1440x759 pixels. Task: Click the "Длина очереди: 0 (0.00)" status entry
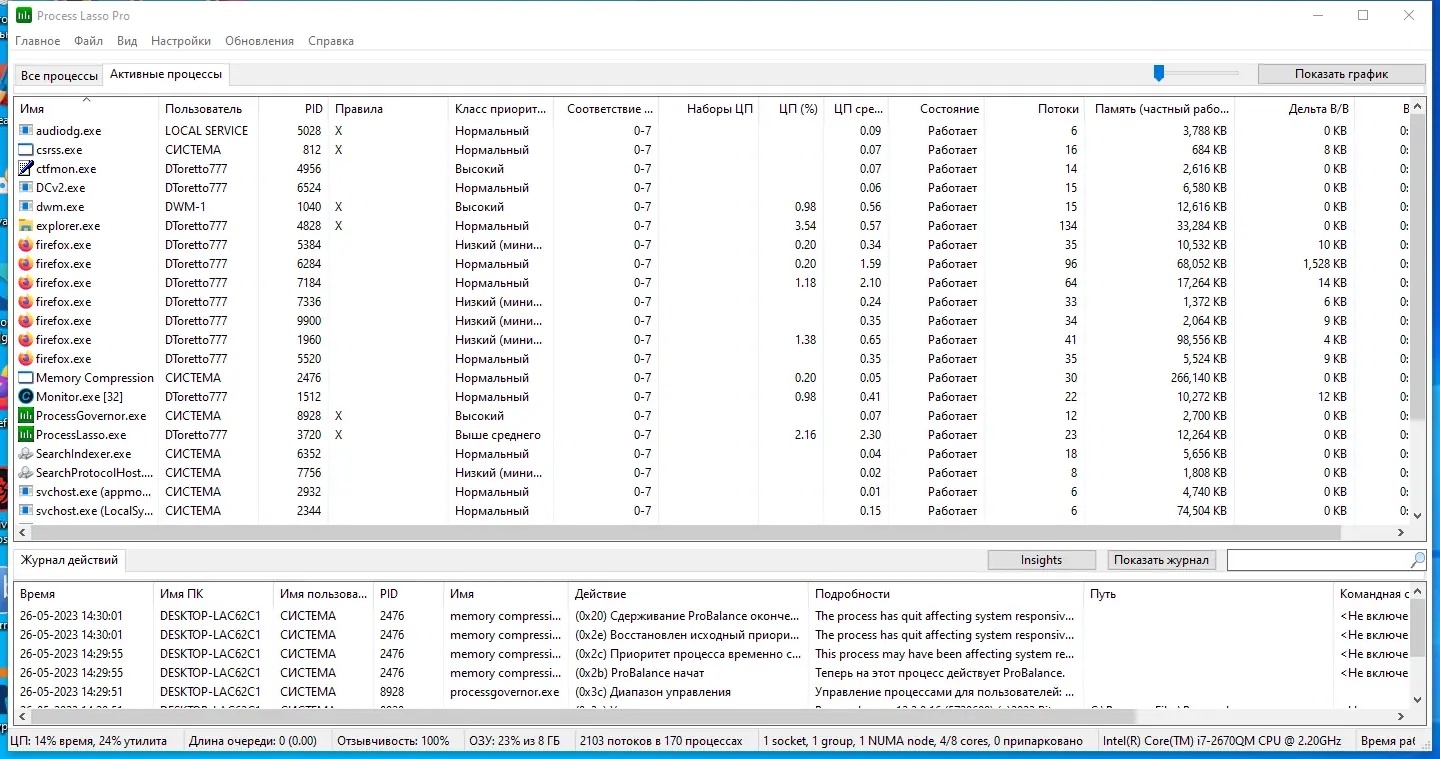click(x=253, y=741)
